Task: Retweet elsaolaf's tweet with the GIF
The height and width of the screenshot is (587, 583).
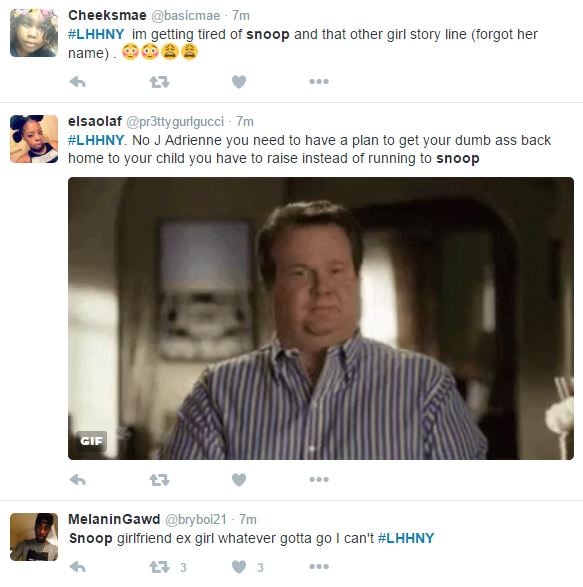Action: (160, 480)
